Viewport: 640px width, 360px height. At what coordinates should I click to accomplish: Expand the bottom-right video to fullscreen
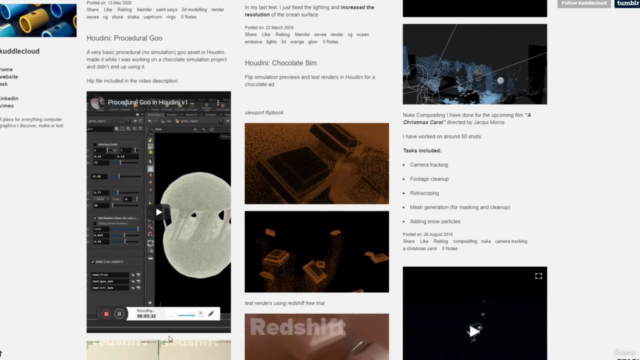538,276
